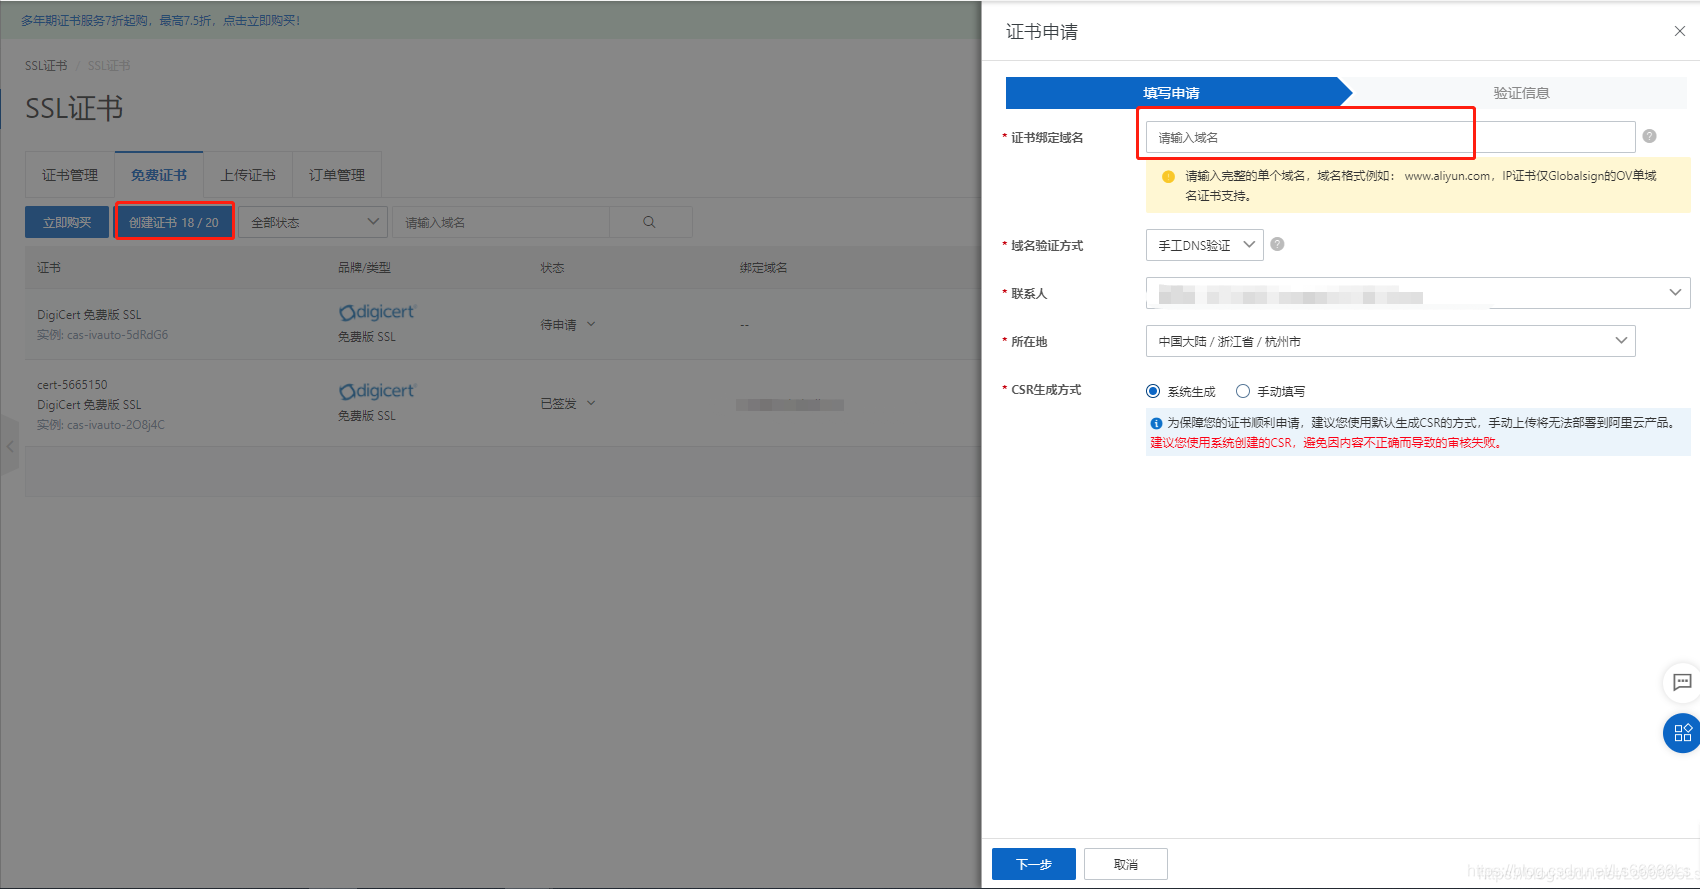Click the 立即购买 button
Screen dimensions: 1700x889
point(67,222)
